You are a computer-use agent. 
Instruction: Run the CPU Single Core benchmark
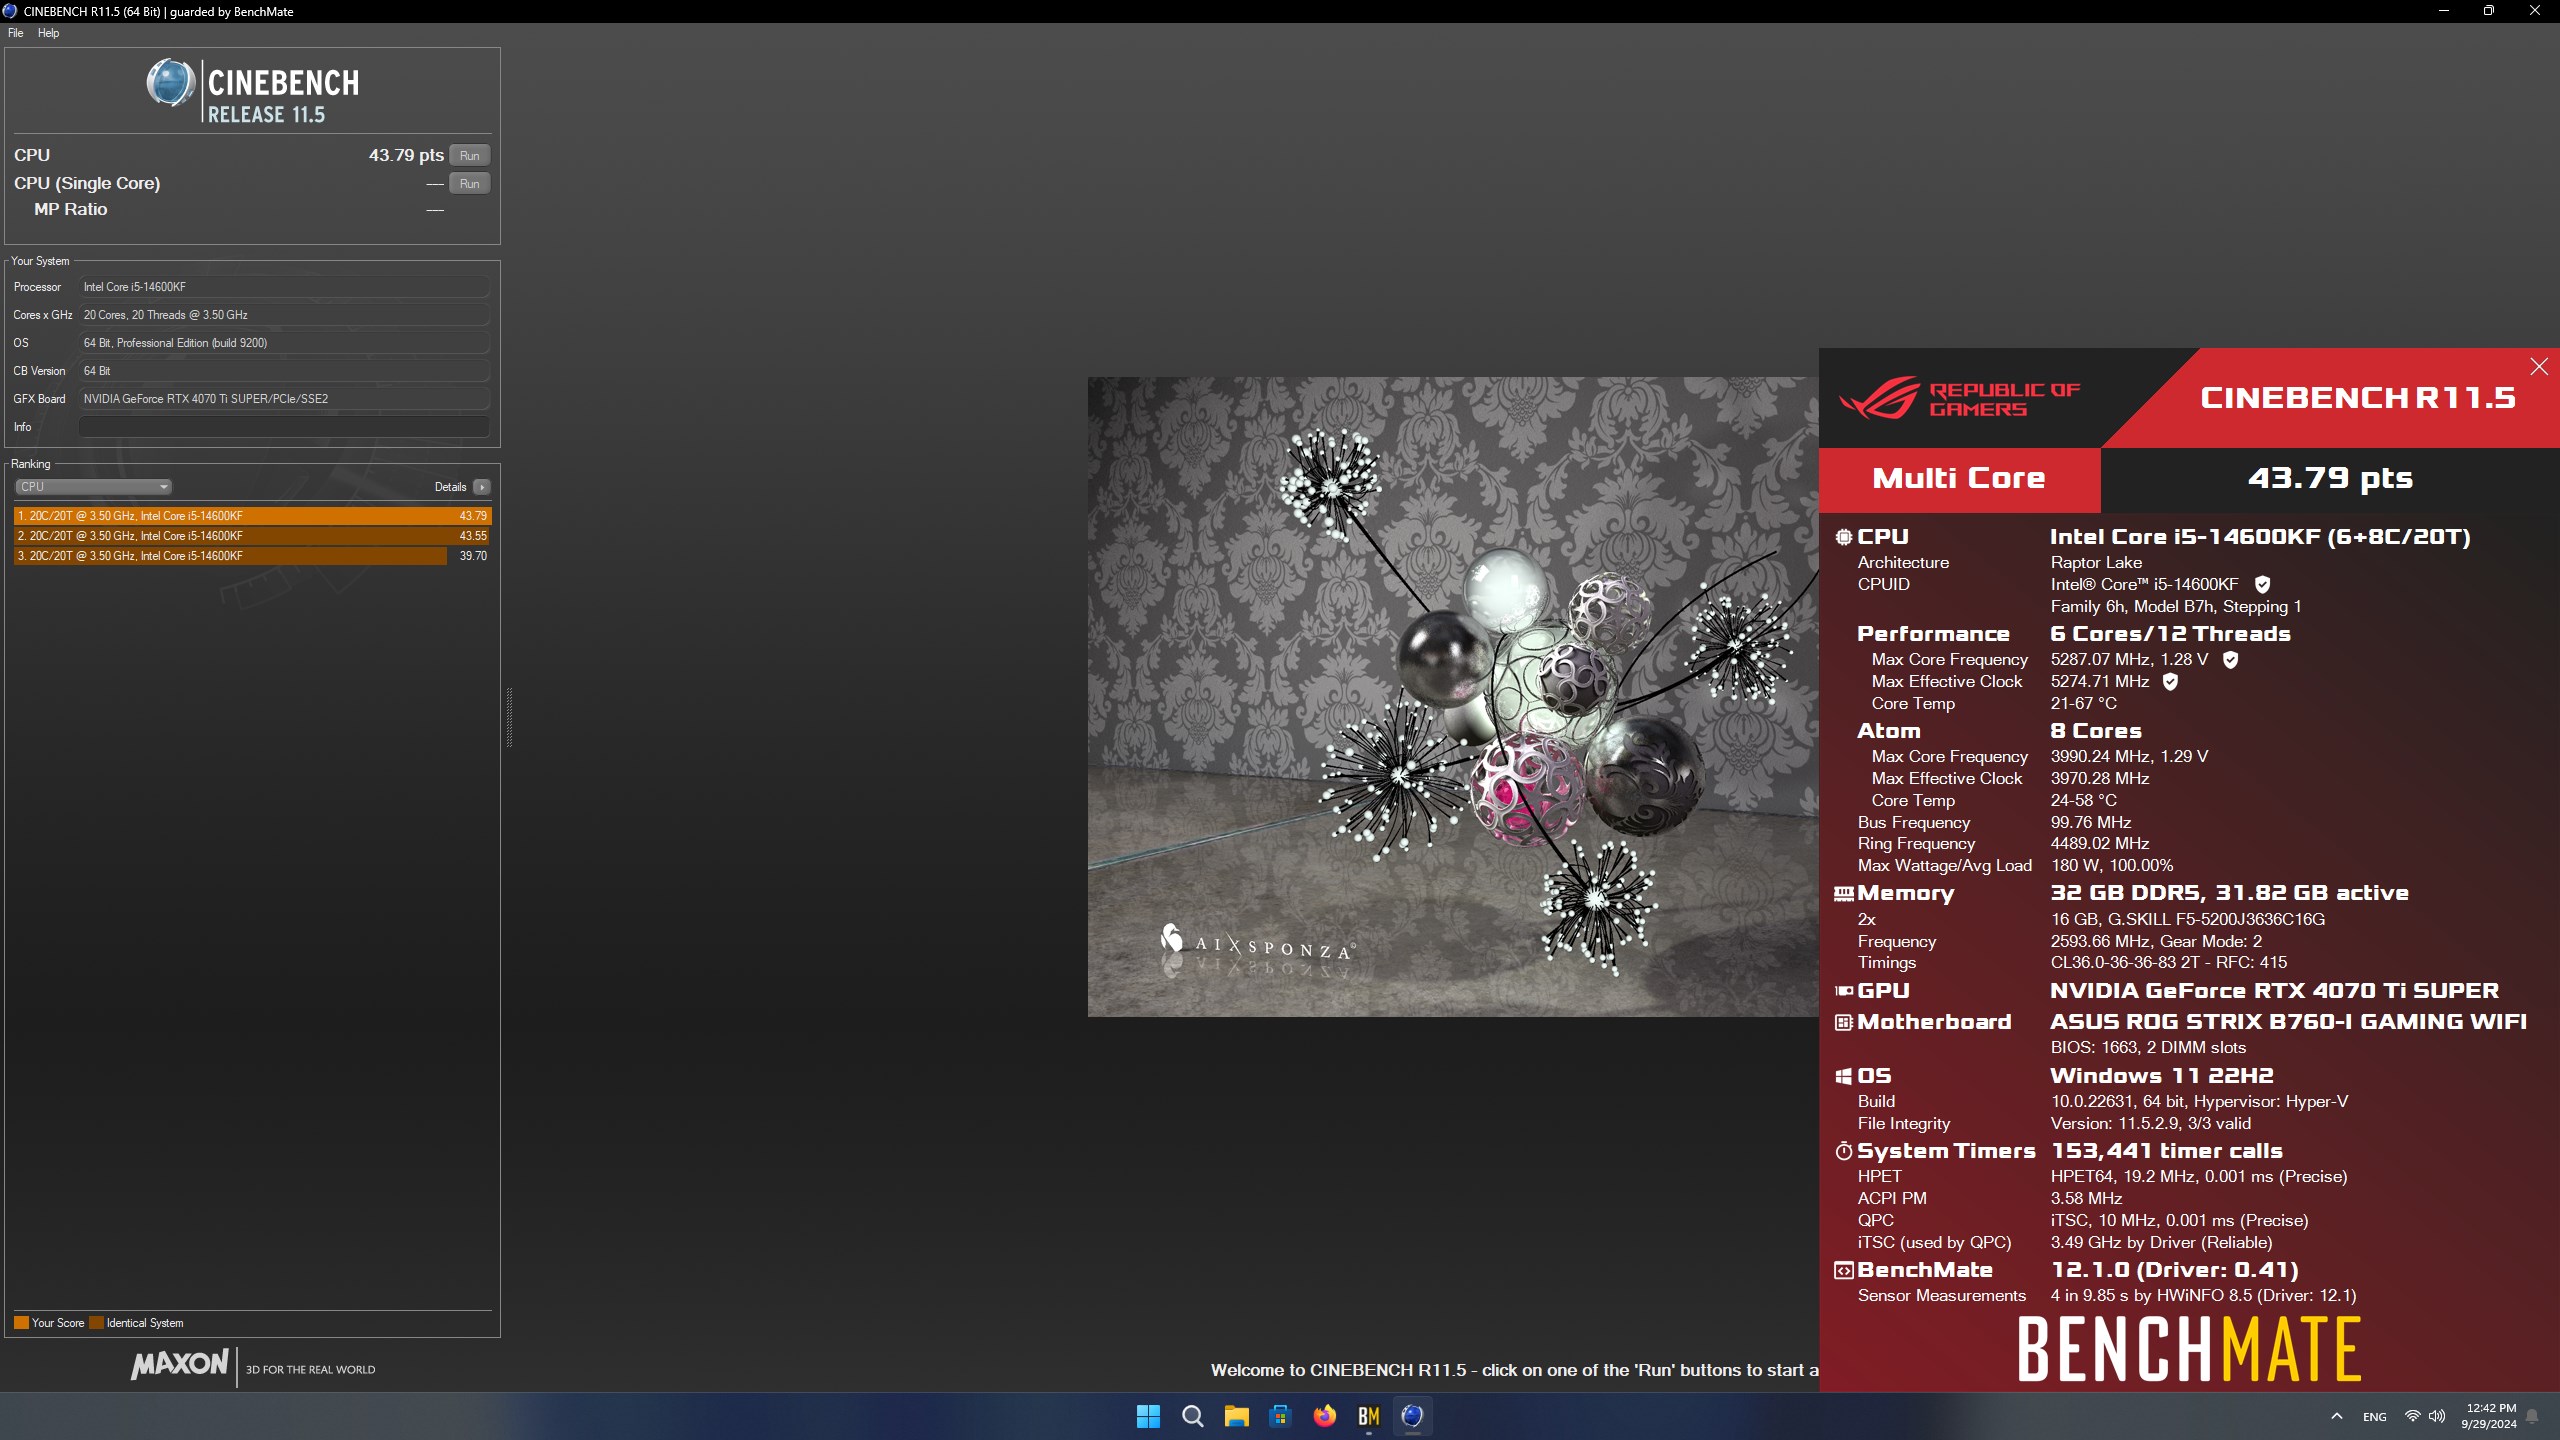pyautogui.click(x=469, y=183)
